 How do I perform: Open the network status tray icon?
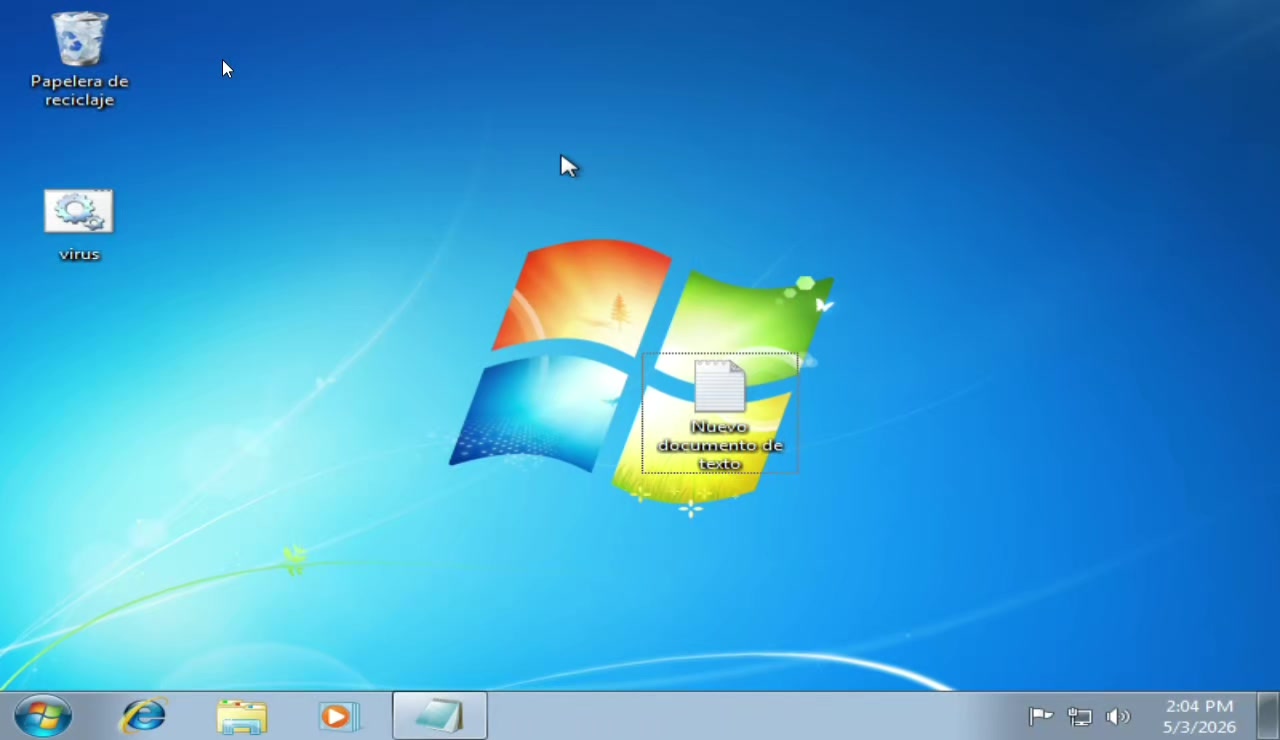(1080, 716)
